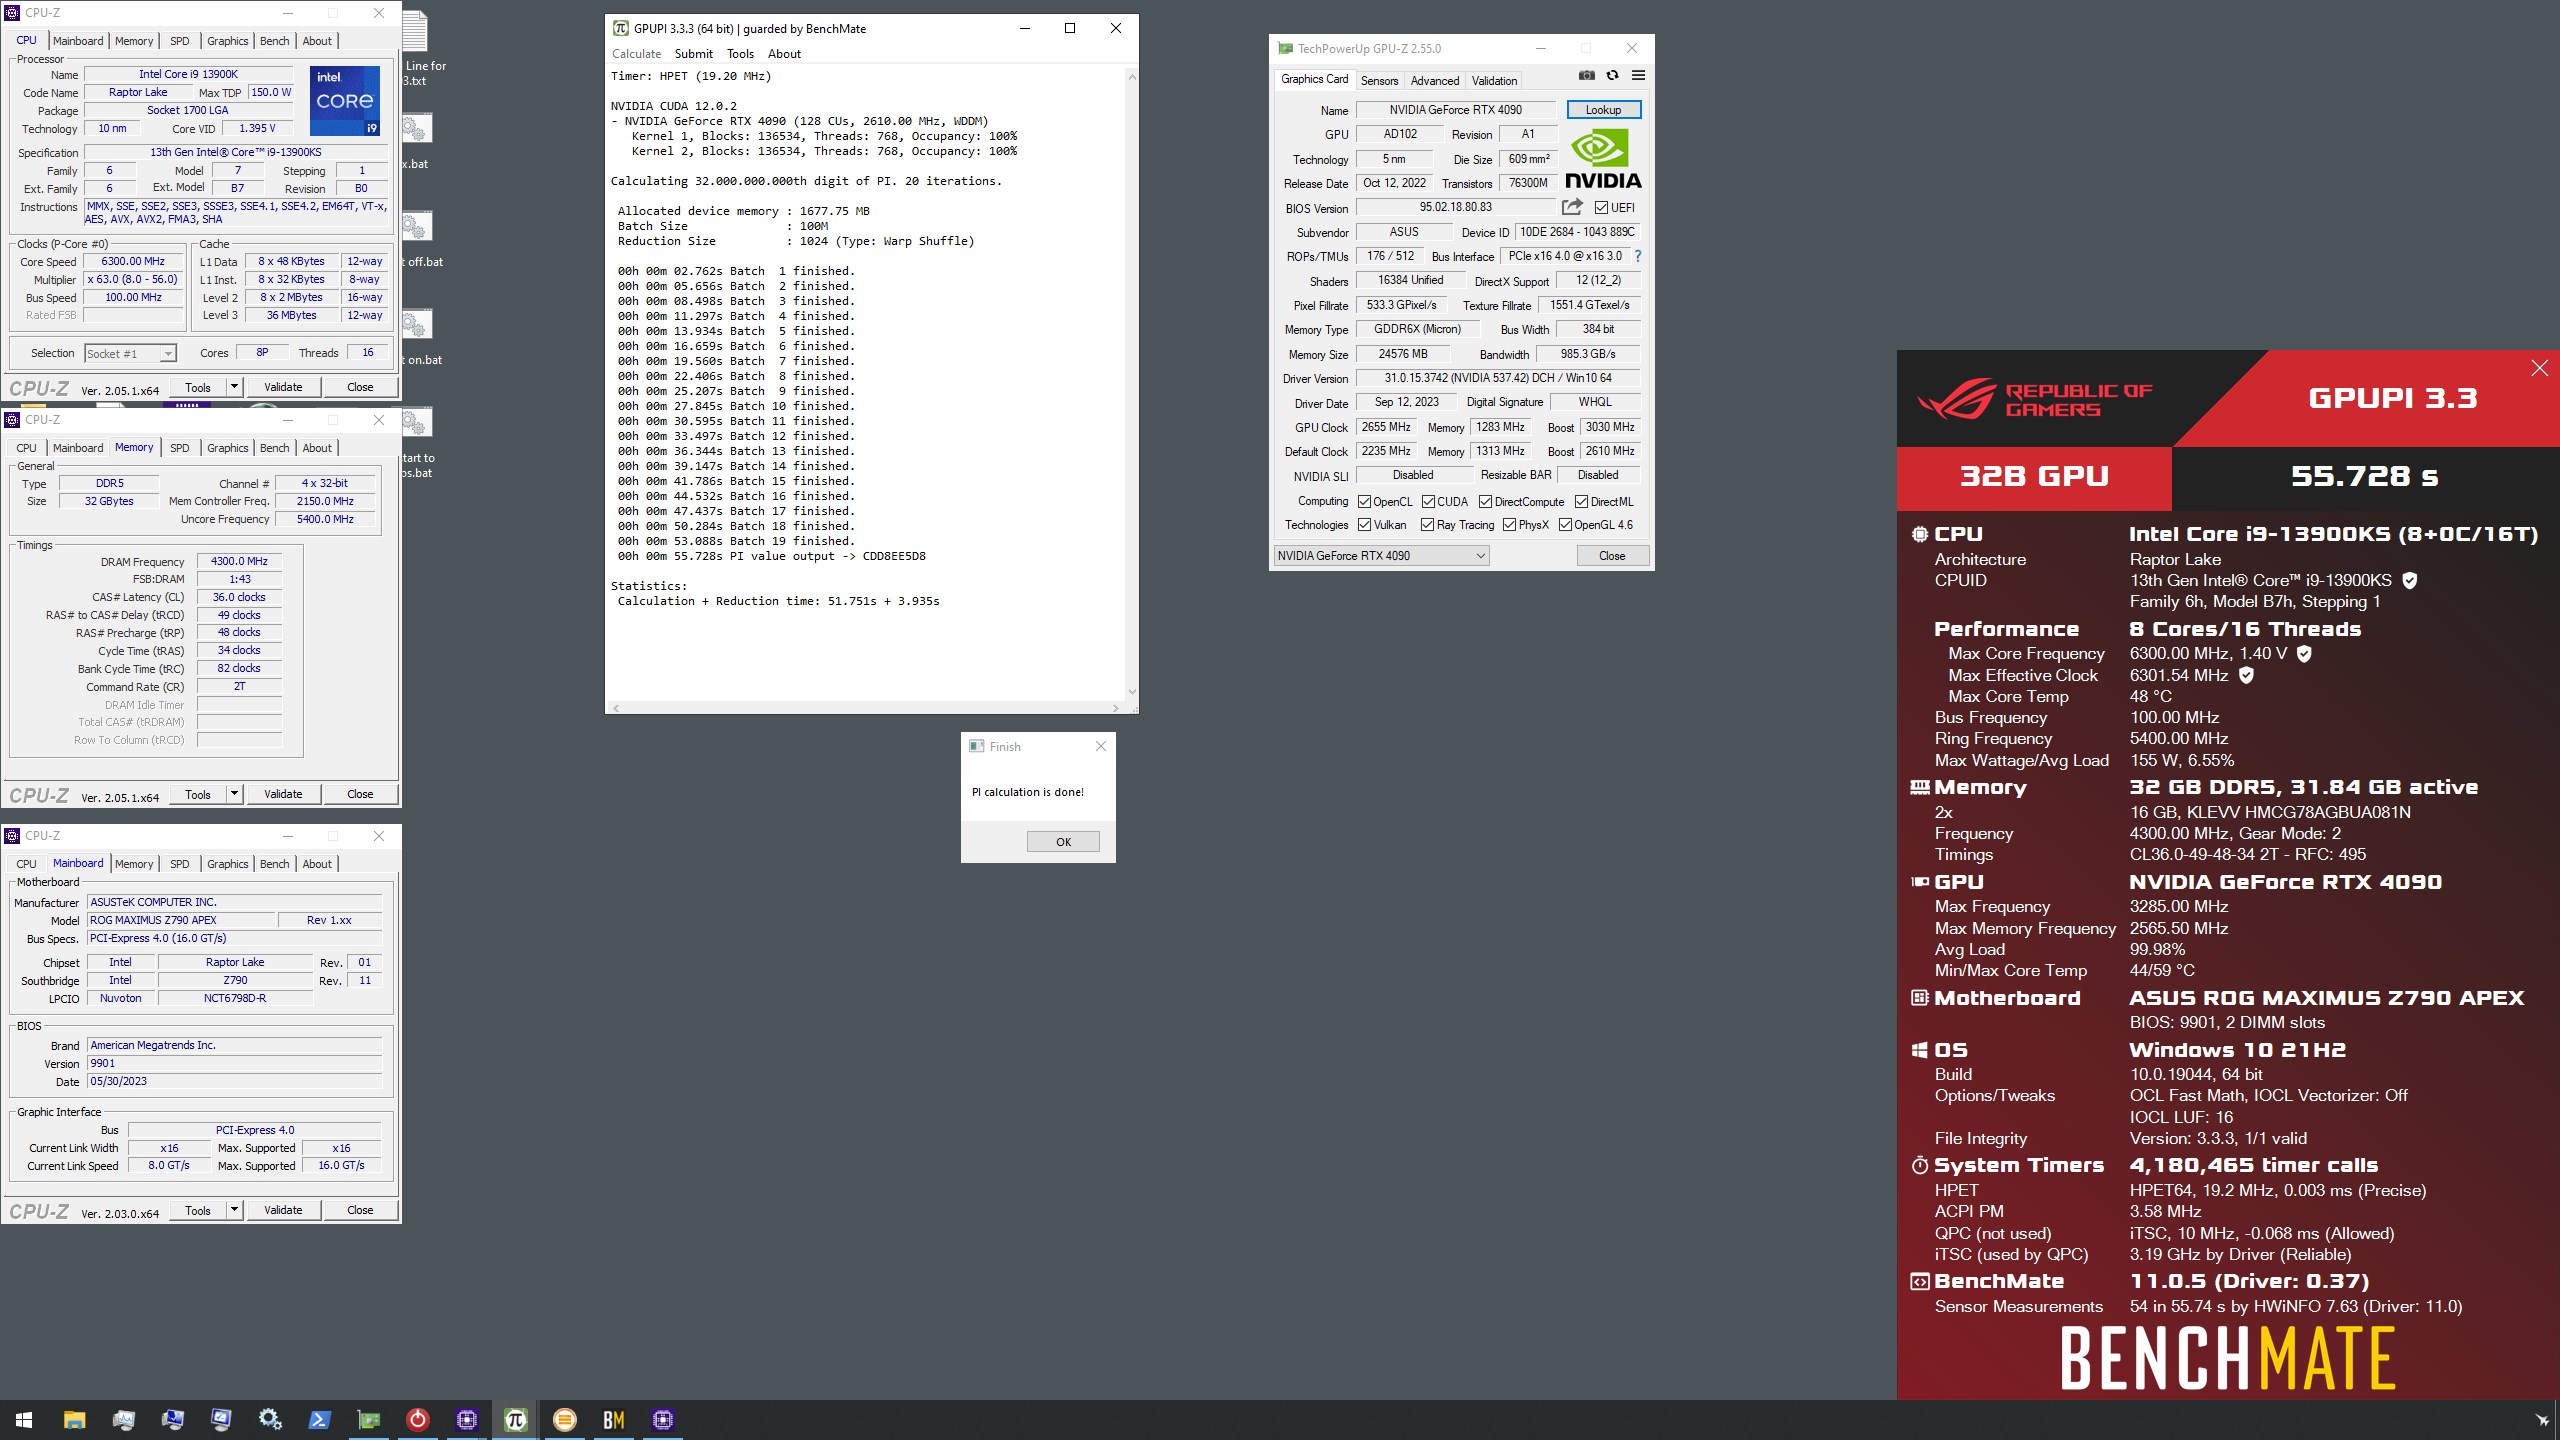This screenshot has width=2560, height=1440.
Task: Take a GPU-Z screenshot with camera icon
Action: click(x=1587, y=75)
